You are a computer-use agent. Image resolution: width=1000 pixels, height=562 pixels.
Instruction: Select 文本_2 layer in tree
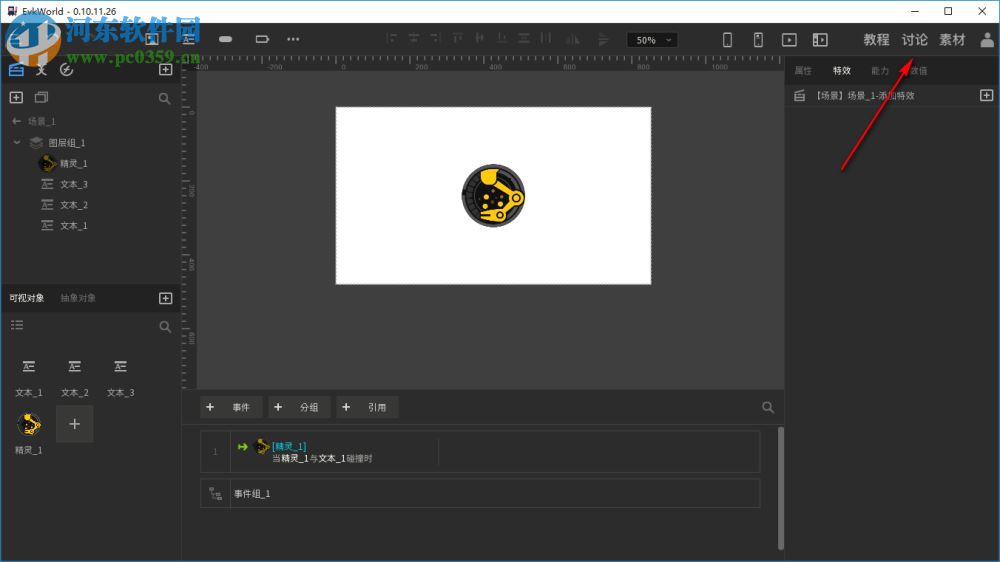[x=73, y=205]
